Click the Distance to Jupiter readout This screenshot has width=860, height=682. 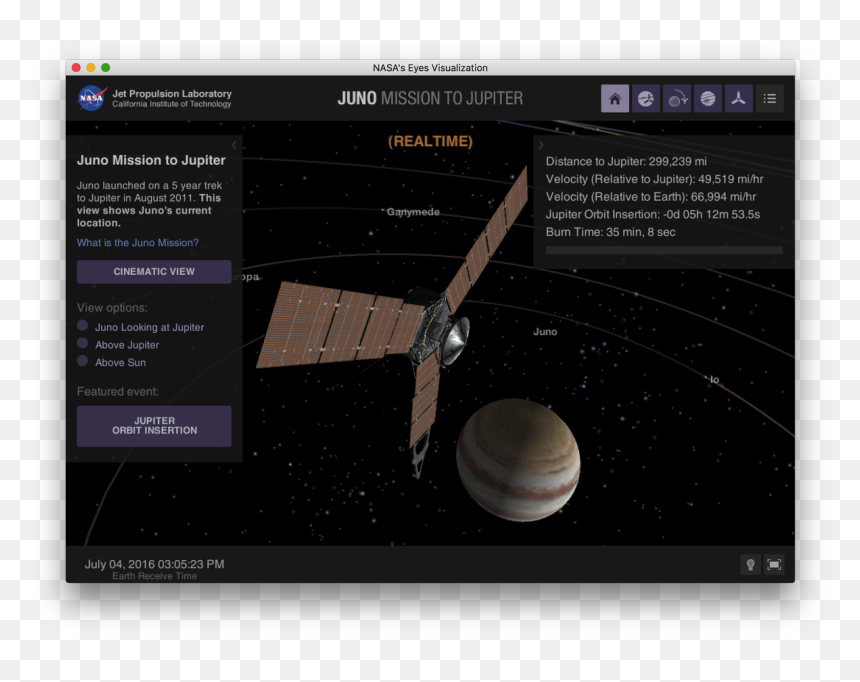[x=626, y=161]
